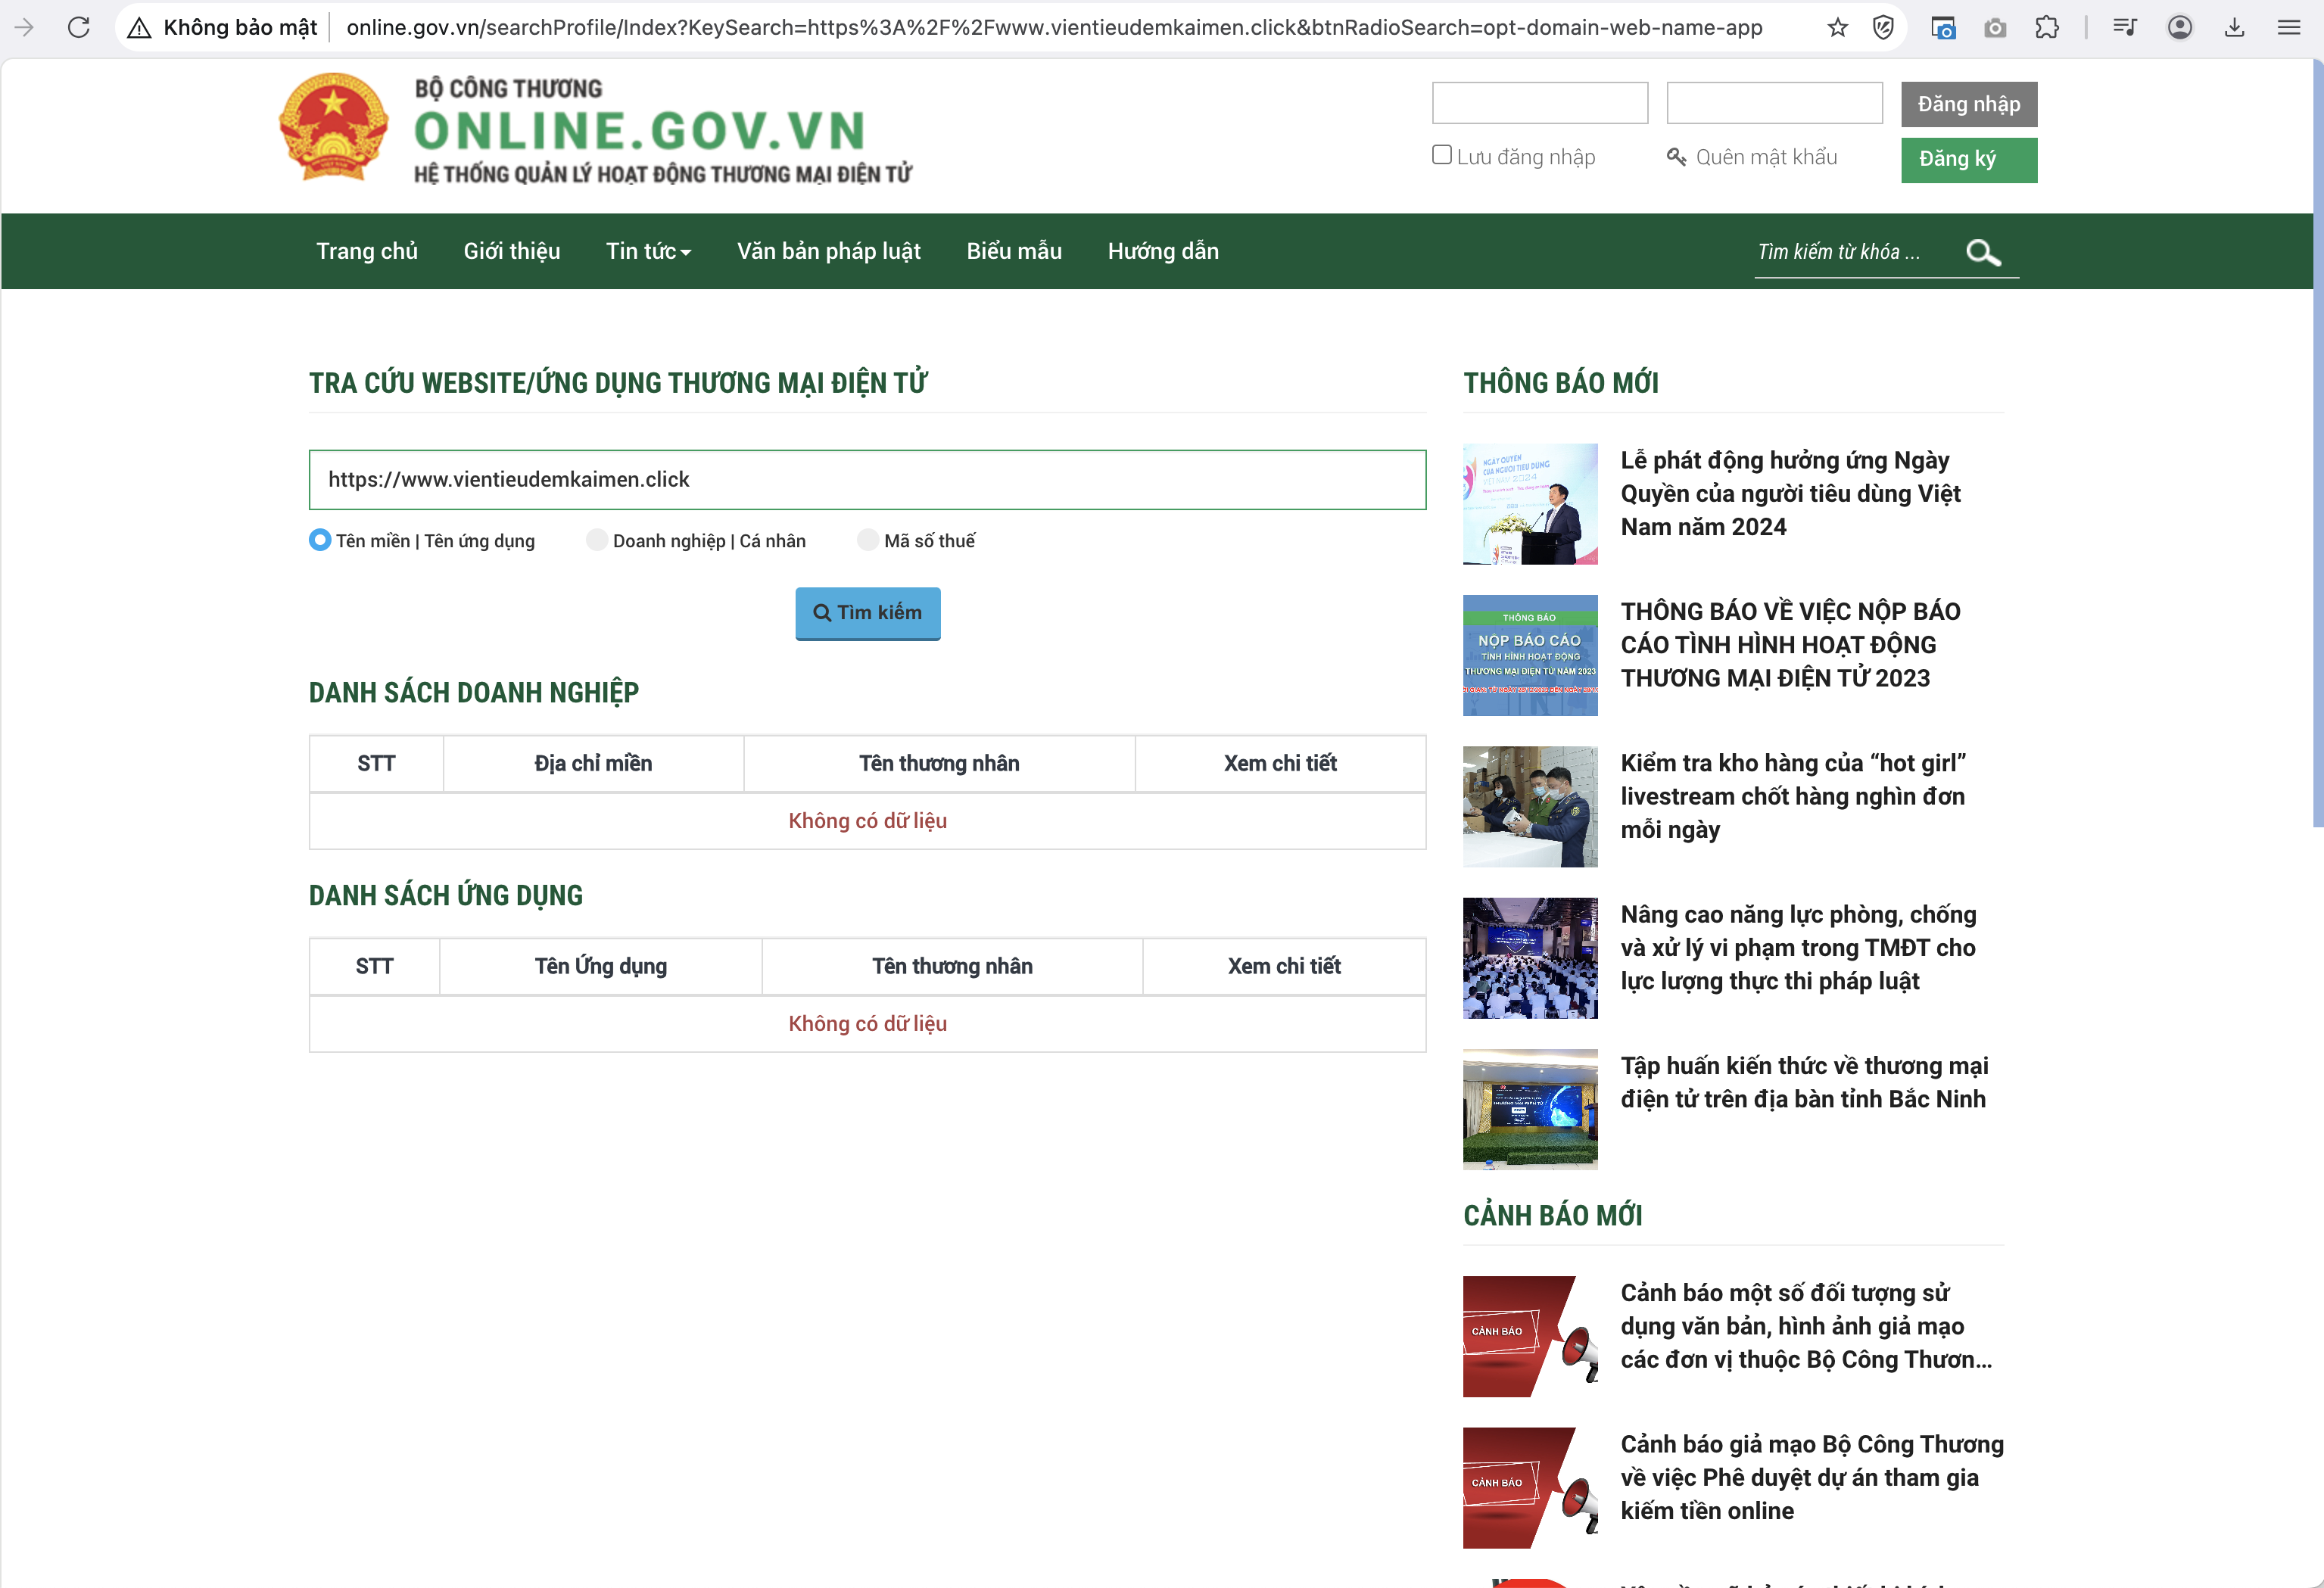
Task: Bookmark this page with the star icon
Action: click(x=1837, y=27)
